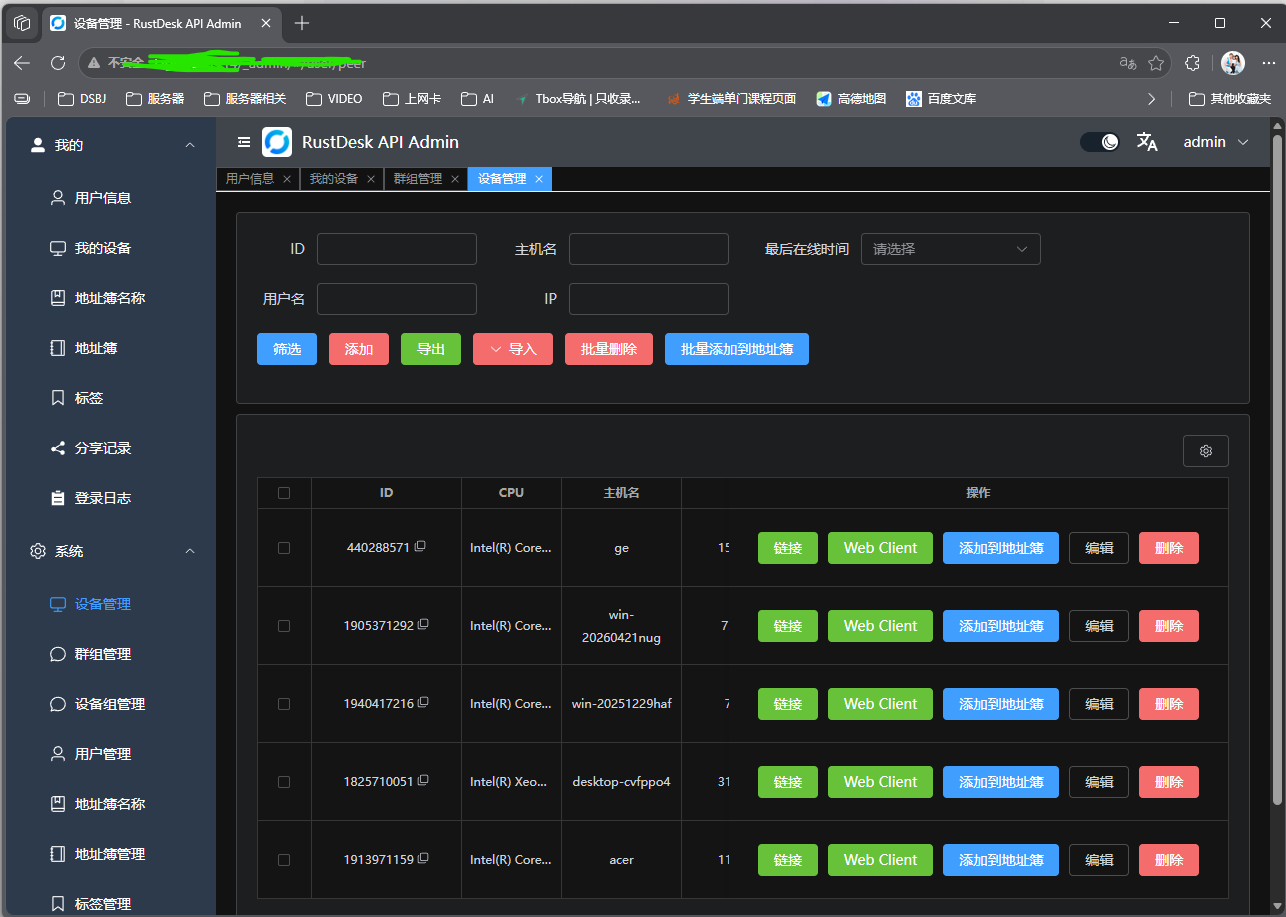Click the sidebar collapse hamburger icon
The height and width of the screenshot is (917, 1286).
tap(244, 142)
